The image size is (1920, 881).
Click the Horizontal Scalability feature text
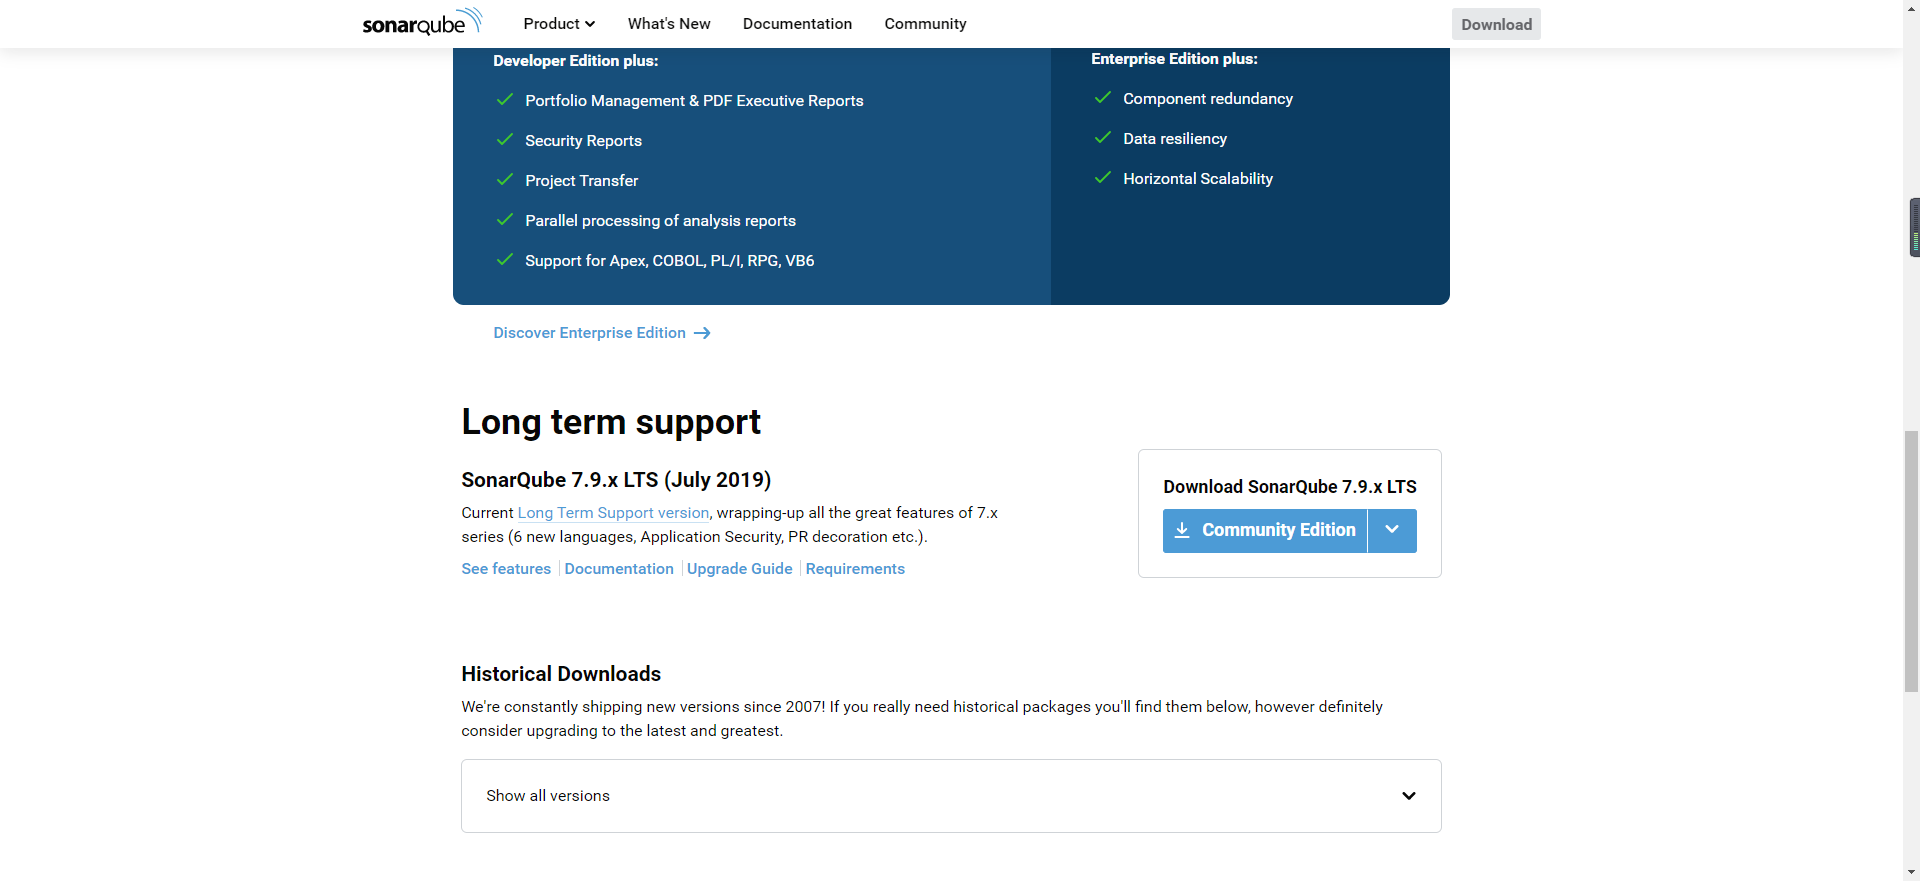1198,179
